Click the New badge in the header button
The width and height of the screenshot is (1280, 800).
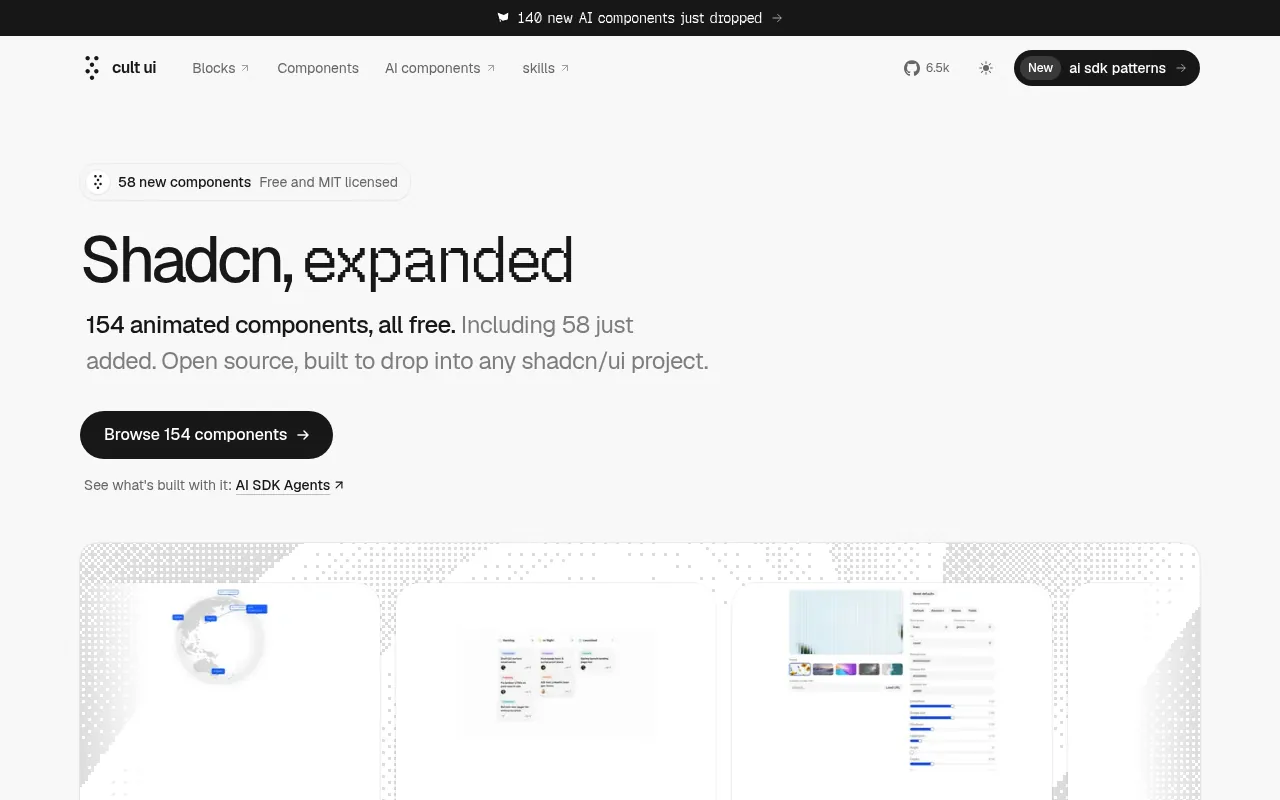pyautogui.click(x=1040, y=68)
